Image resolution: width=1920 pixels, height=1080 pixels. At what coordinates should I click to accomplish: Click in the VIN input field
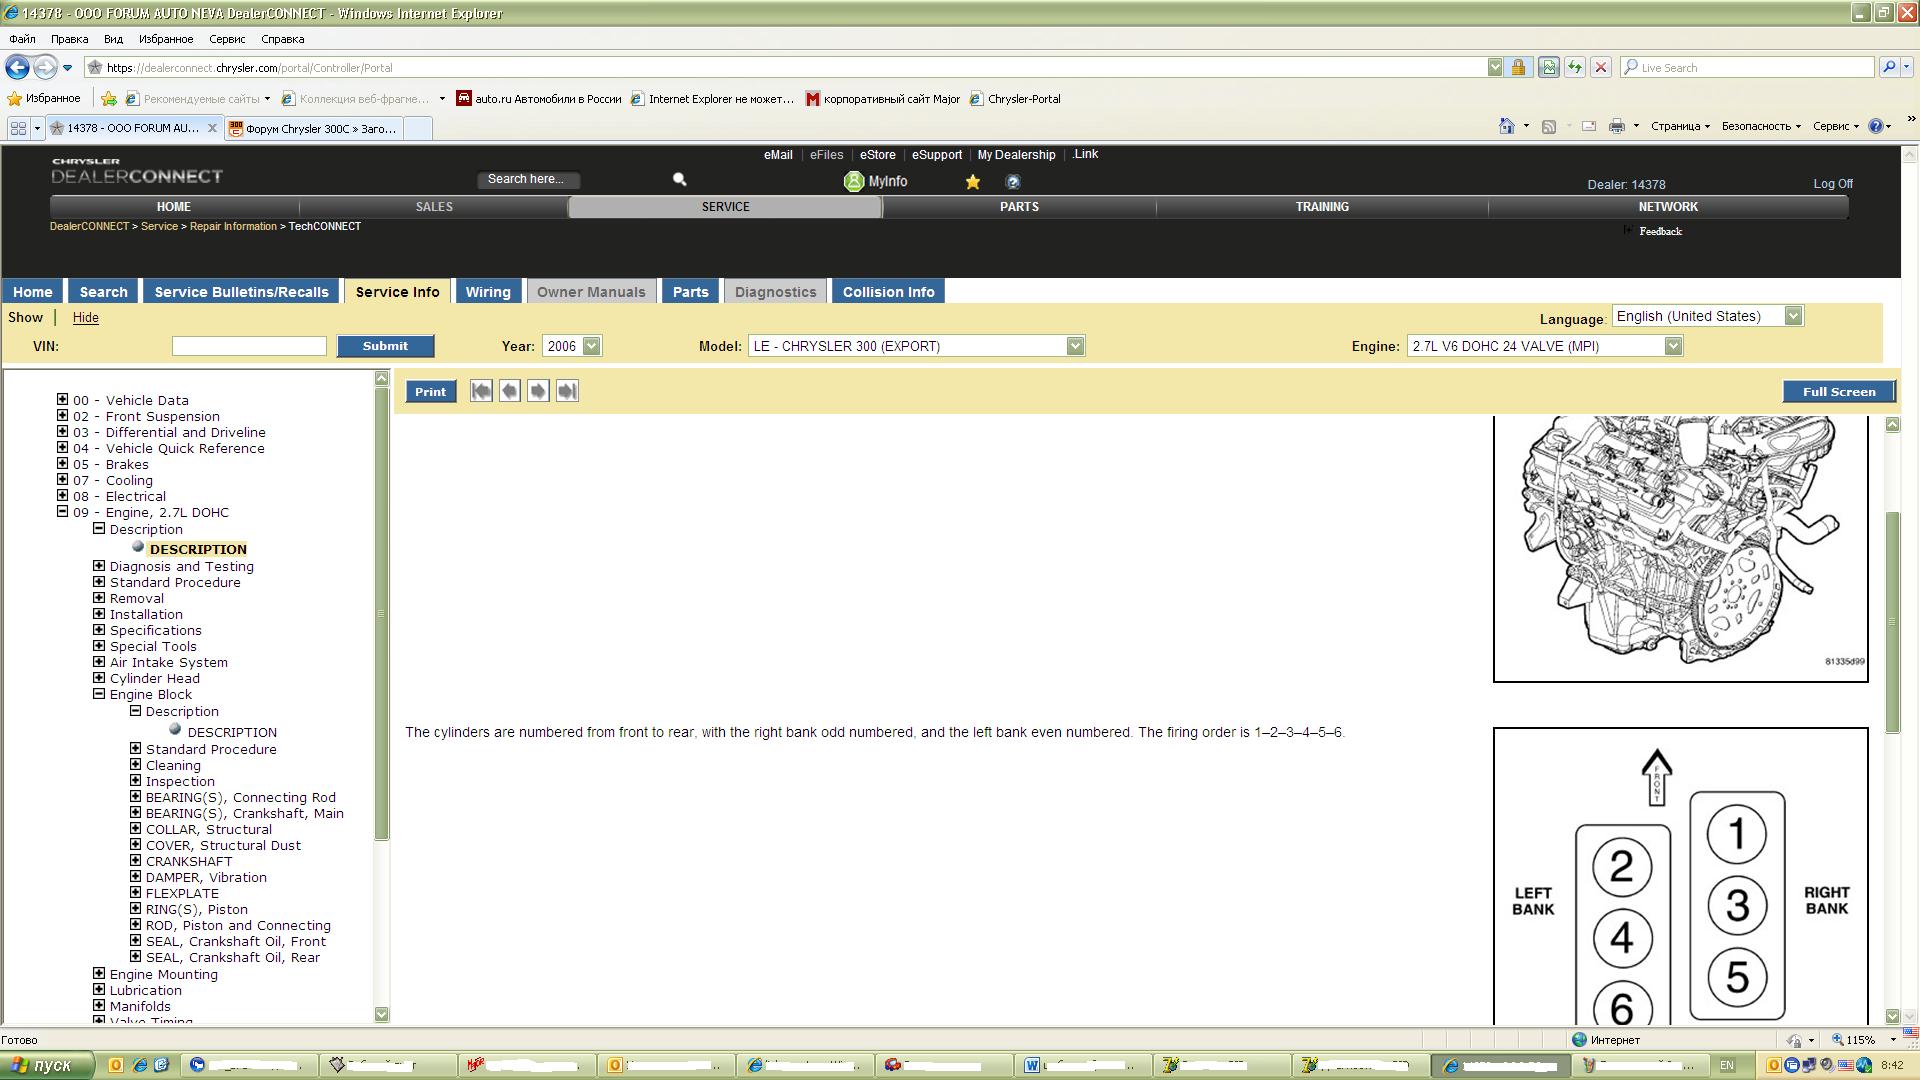click(x=249, y=346)
